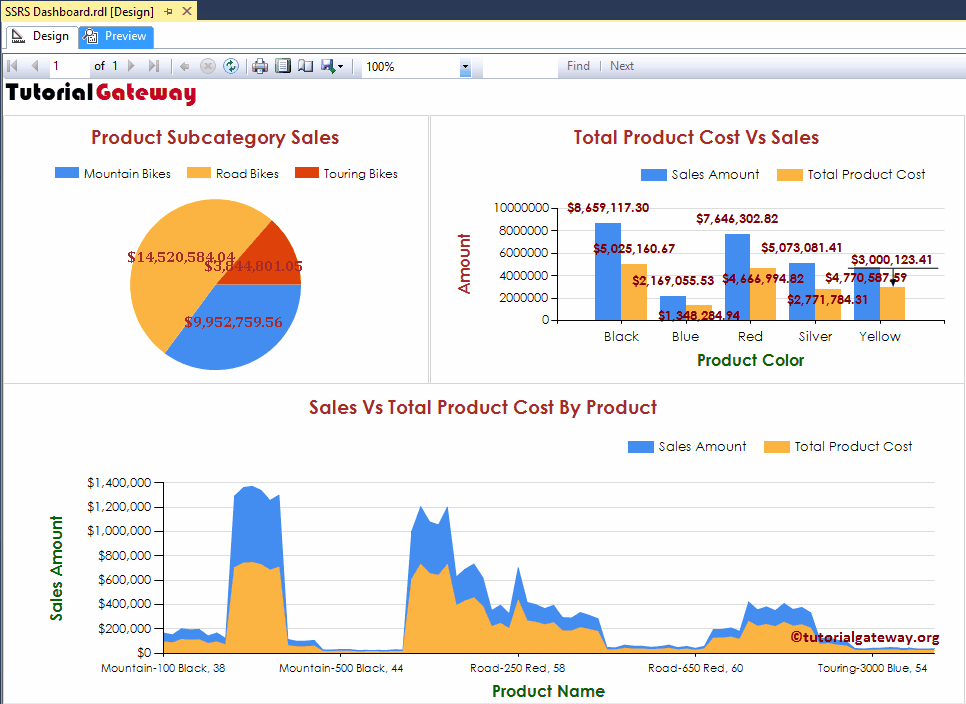Print the report with printer icon
Viewport: 966px width, 704px height.
click(x=260, y=66)
